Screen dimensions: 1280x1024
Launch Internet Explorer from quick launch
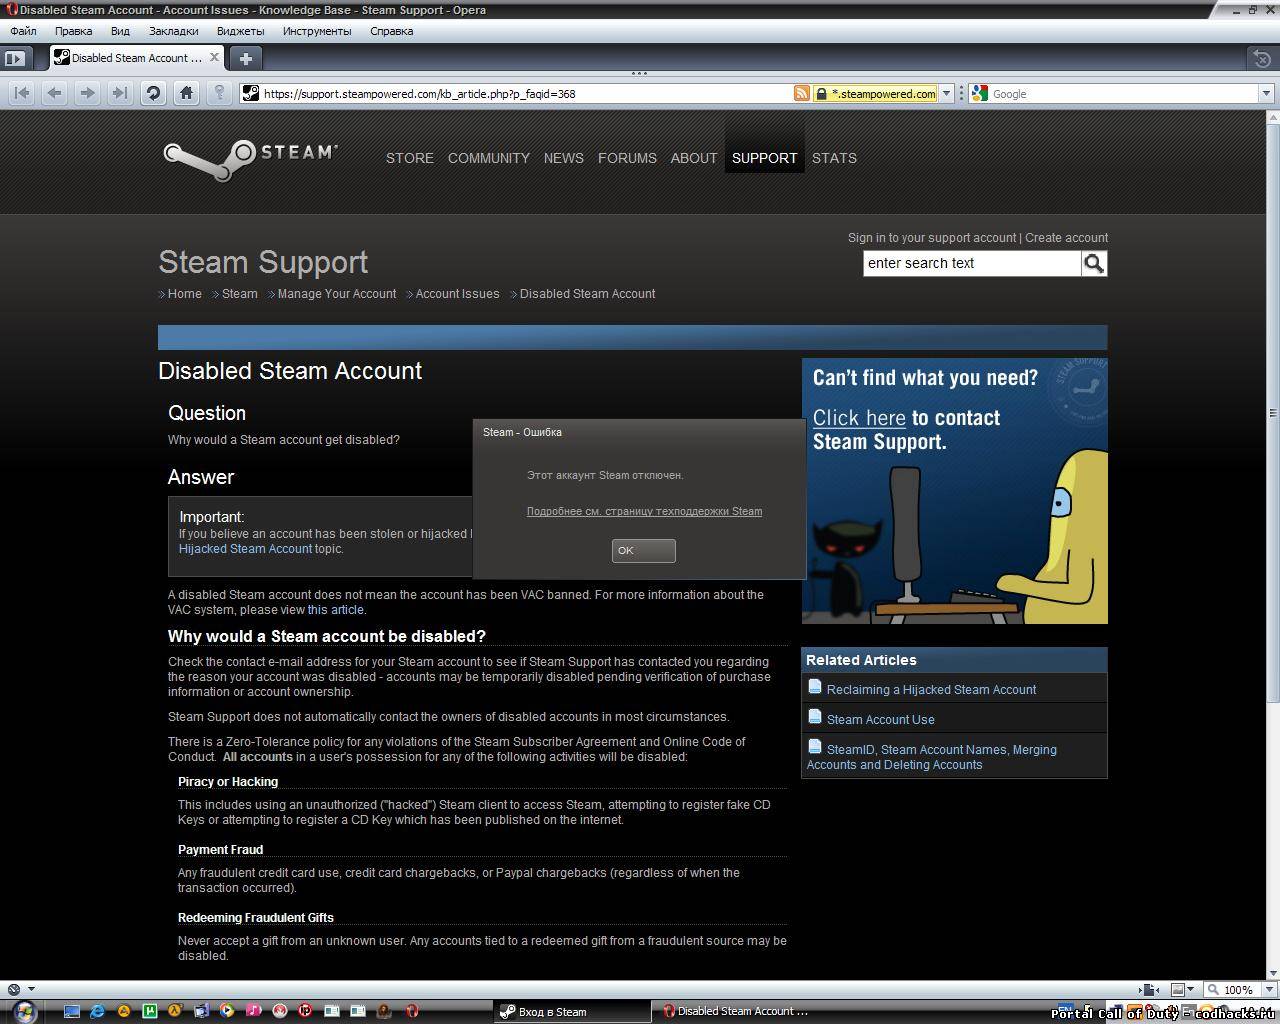97,1012
